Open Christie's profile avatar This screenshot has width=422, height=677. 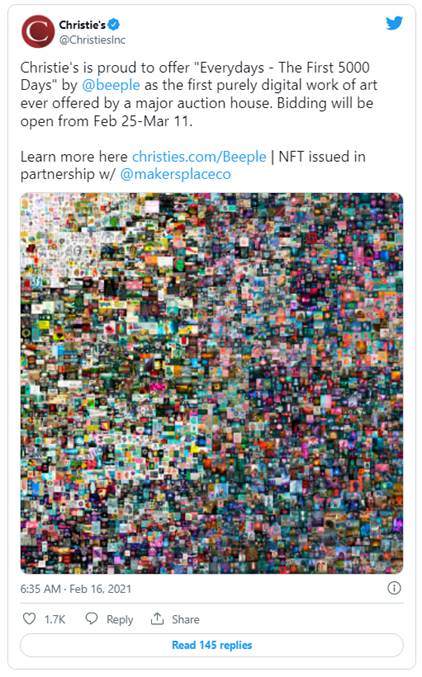[38, 32]
